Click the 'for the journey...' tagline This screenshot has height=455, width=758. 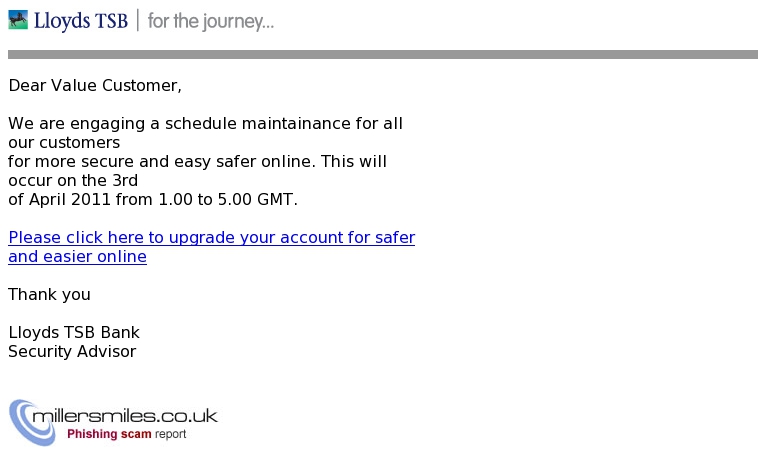211,22
